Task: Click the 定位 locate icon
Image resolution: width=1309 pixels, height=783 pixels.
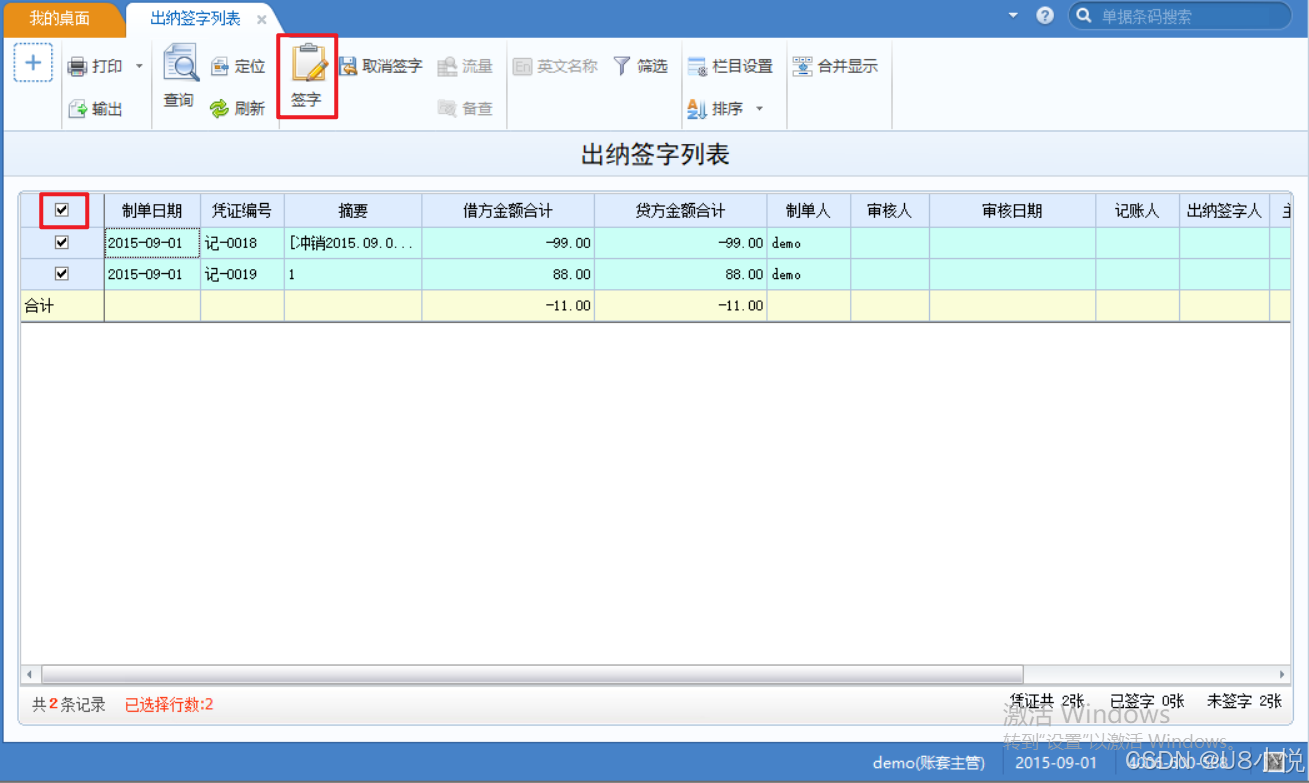Action: [x=220, y=67]
